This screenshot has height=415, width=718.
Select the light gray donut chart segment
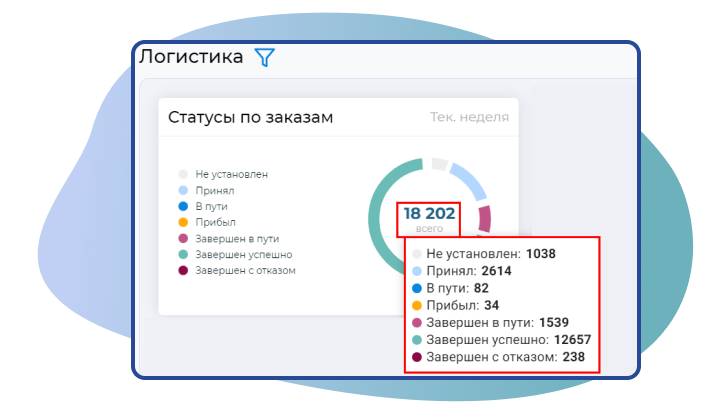(x=439, y=164)
